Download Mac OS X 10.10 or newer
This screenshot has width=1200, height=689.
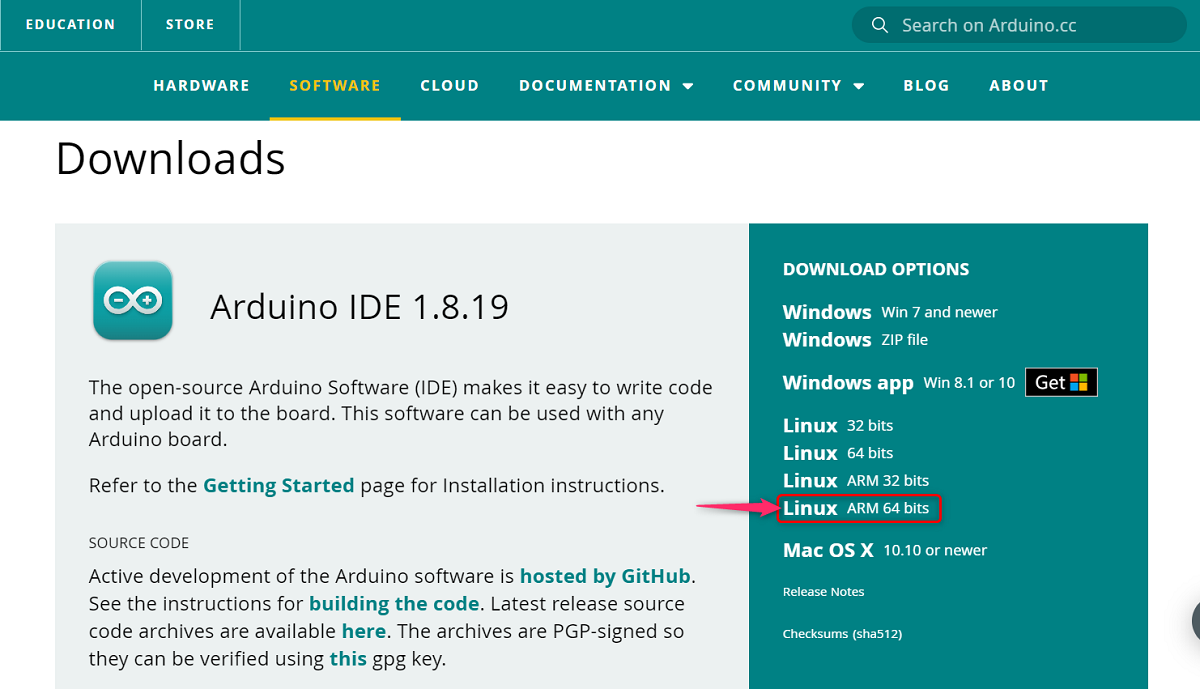884,550
